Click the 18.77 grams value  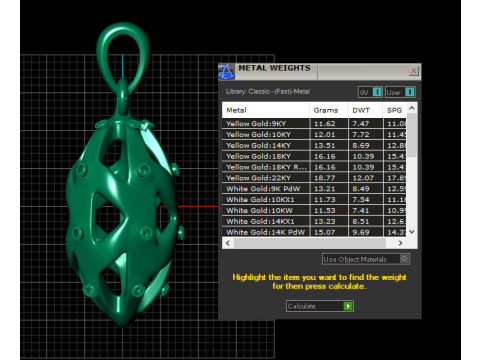pyautogui.click(x=325, y=178)
